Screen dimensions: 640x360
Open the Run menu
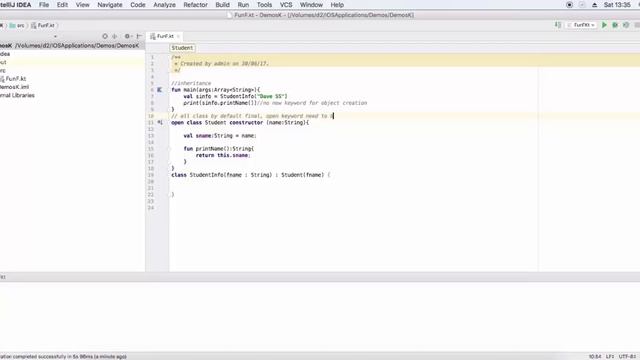243,5
